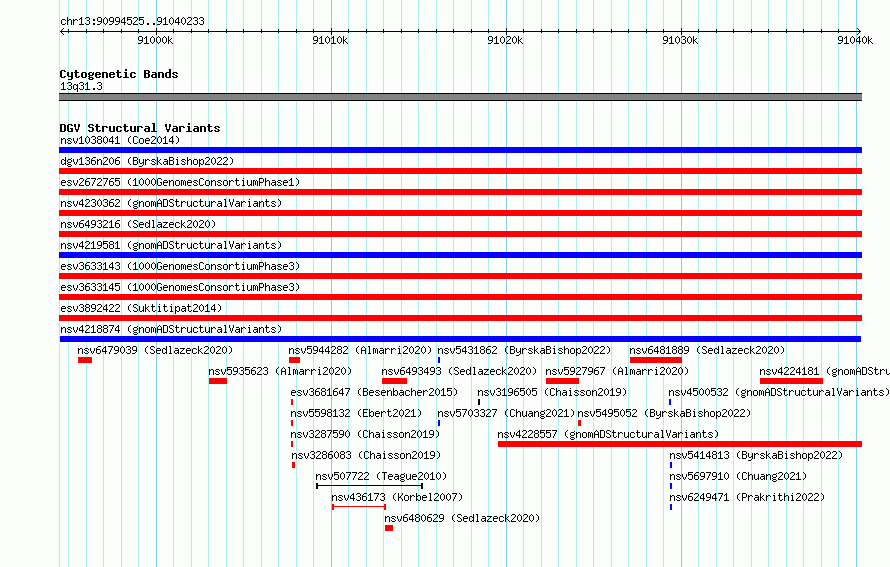The height and width of the screenshot is (567, 890).
Task: Select the blue bar under nsv1038041
Action: coord(460,150)
